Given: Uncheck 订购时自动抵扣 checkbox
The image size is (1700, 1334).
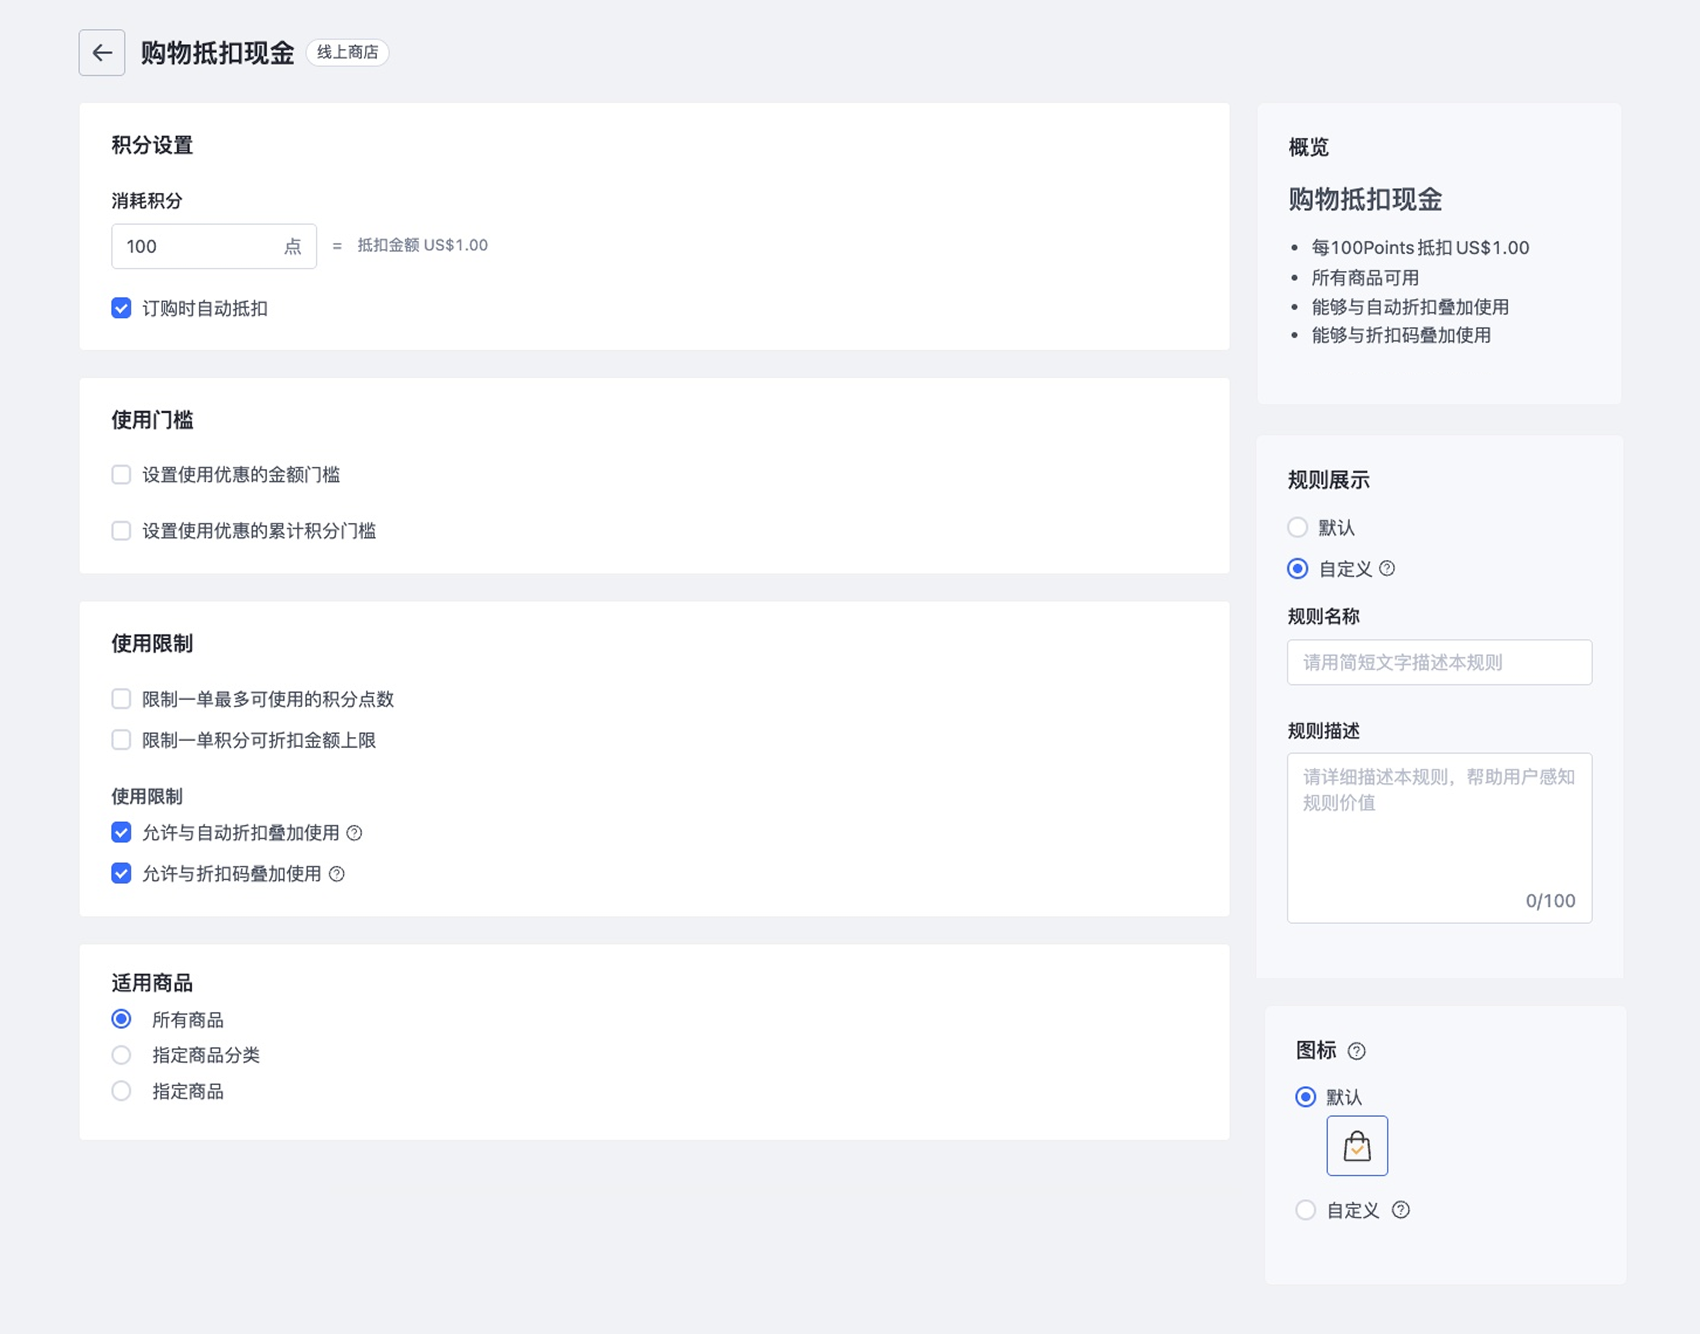Looking at the screenshot, I should (121, 308).
